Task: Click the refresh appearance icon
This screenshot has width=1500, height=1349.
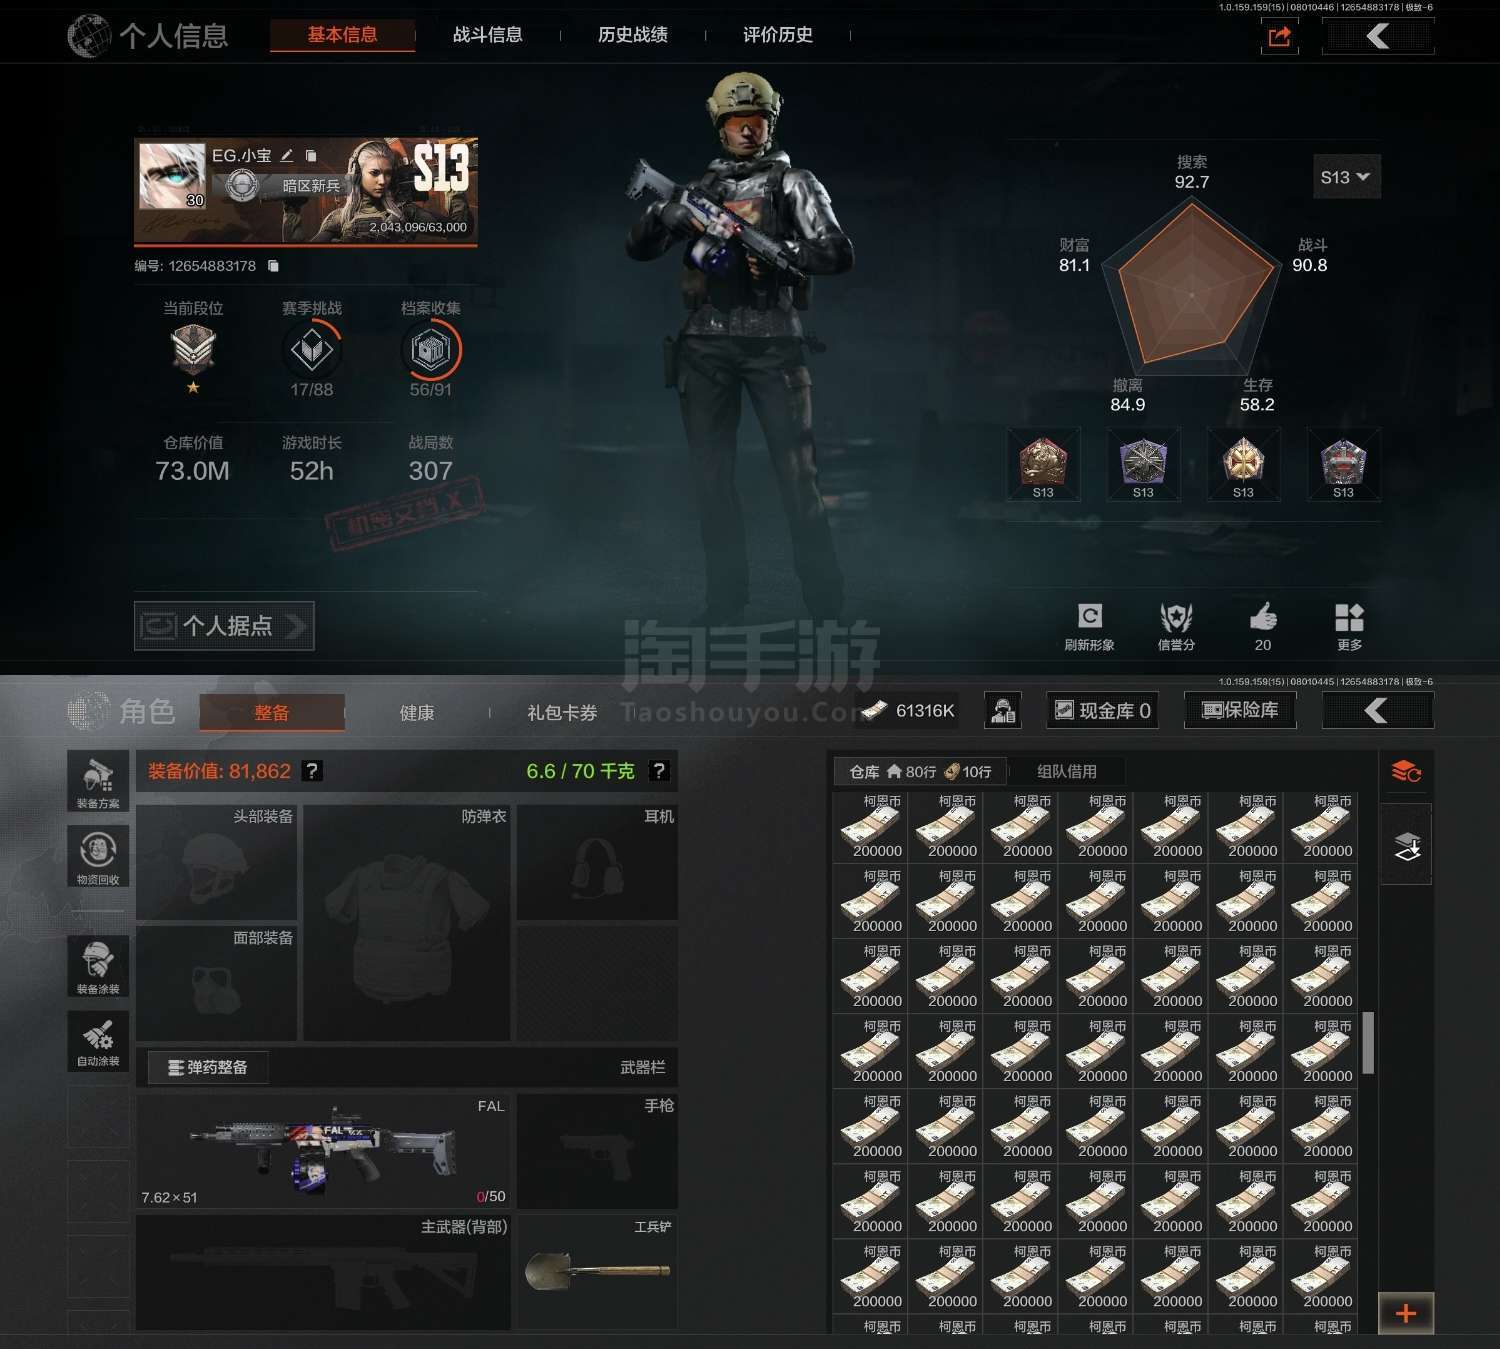Action: point(1089,626)
